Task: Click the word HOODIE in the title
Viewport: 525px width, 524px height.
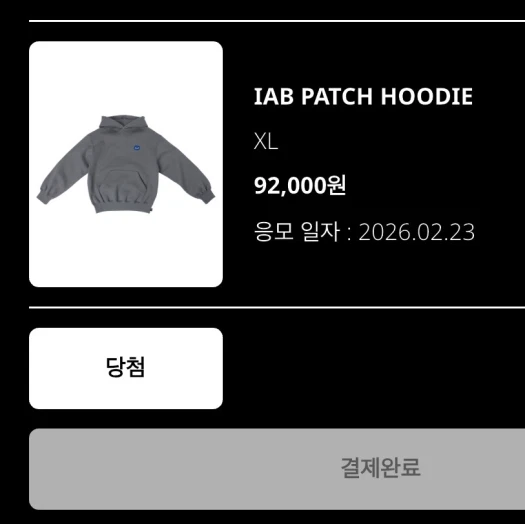Action: coord(427,96)
